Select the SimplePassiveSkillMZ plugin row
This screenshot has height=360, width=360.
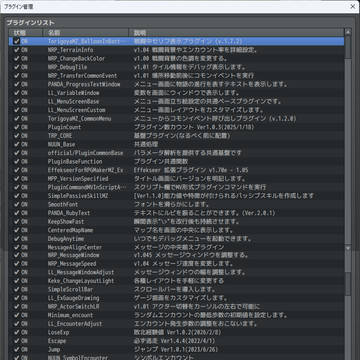coord(177,196)
